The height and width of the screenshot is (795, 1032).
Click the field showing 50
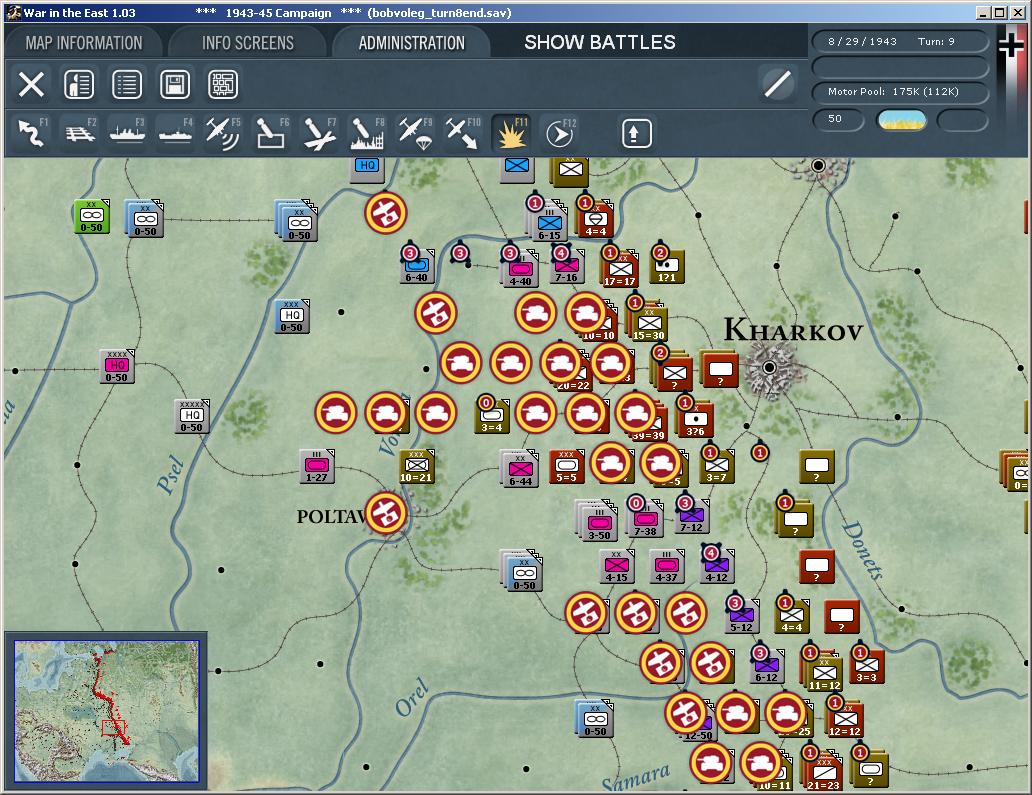[x=838, y=119]
